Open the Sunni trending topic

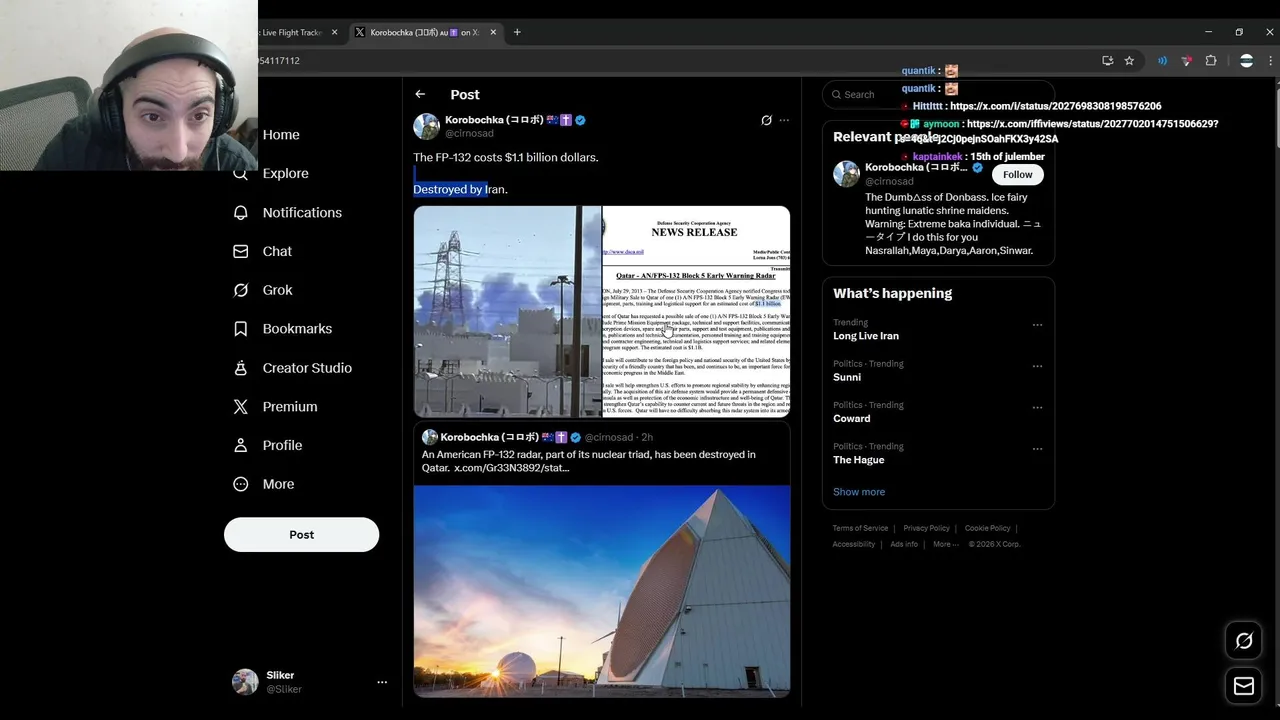pos(847,377)
